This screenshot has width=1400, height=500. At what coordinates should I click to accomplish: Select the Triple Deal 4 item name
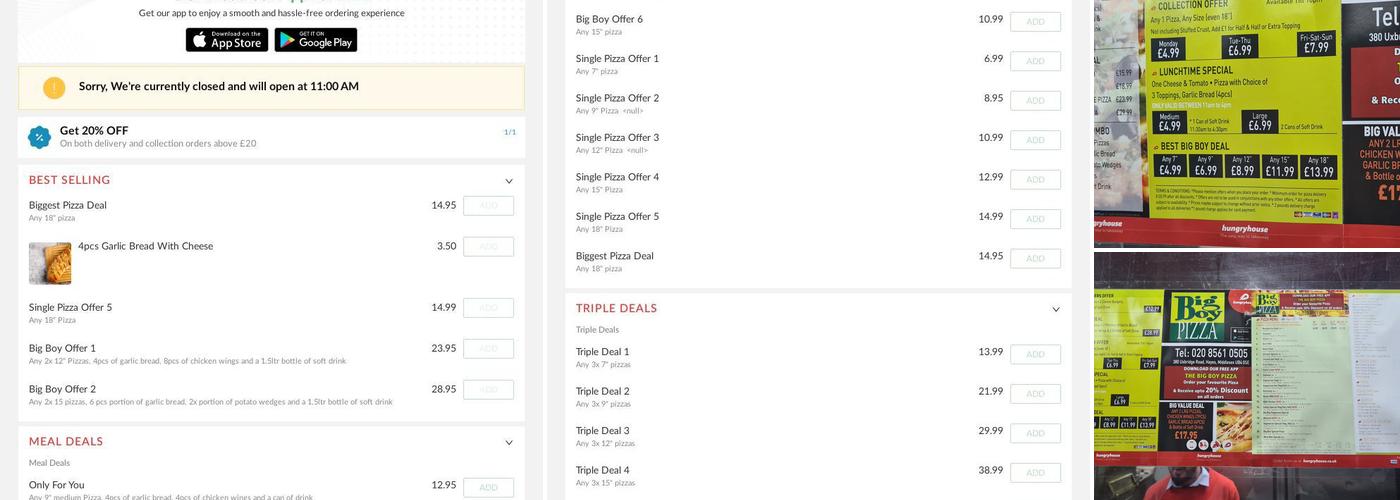coord(602,470)
